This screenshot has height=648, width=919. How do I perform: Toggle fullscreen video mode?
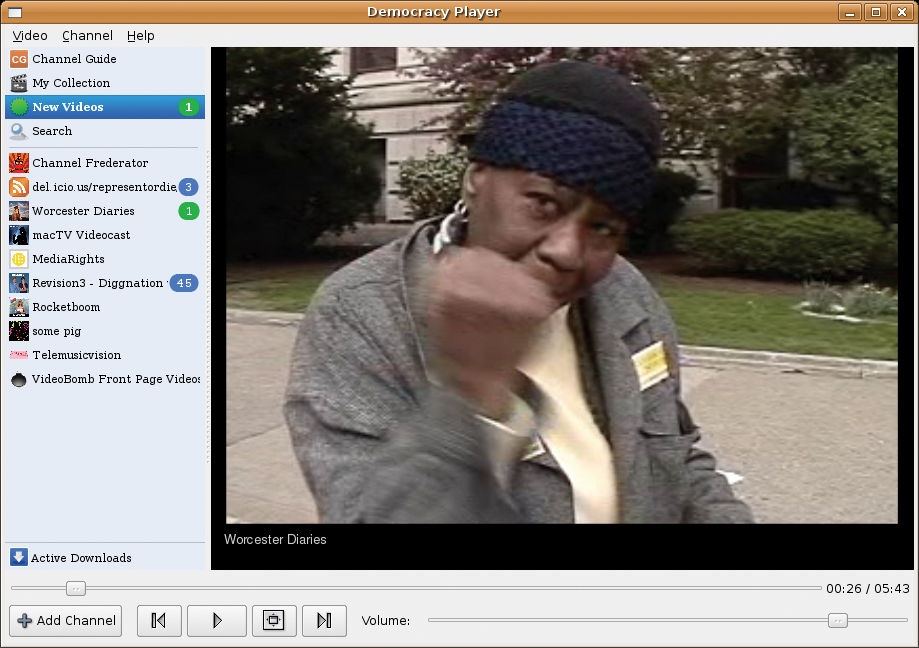coord(274,620)
